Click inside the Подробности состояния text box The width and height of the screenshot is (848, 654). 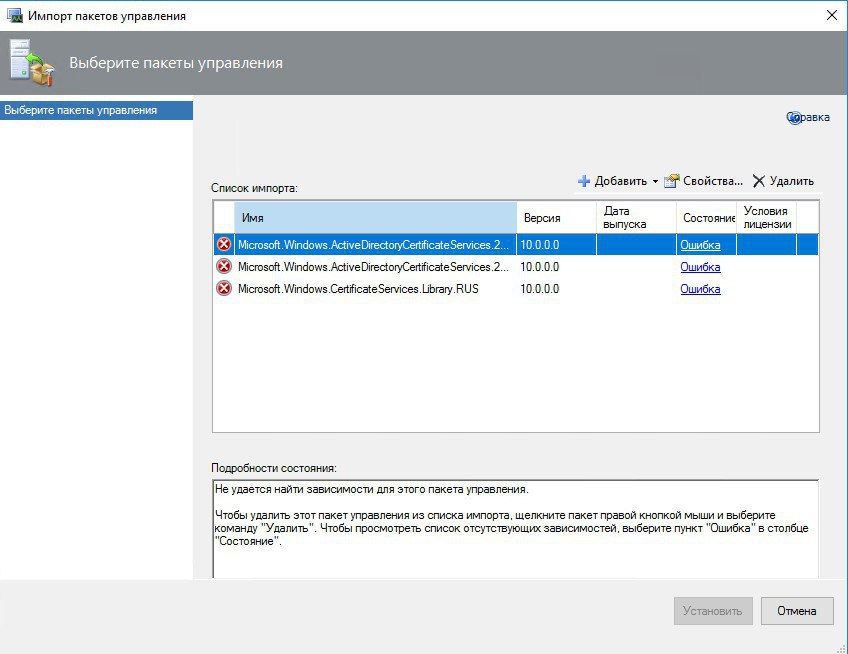point(515,529)
